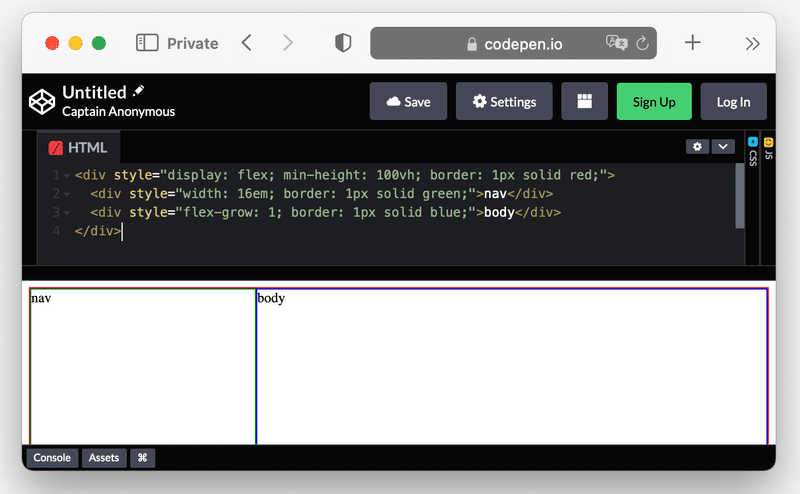Reload the page
The width and height of the screenshot is (800, 494).
coord(642,43)
